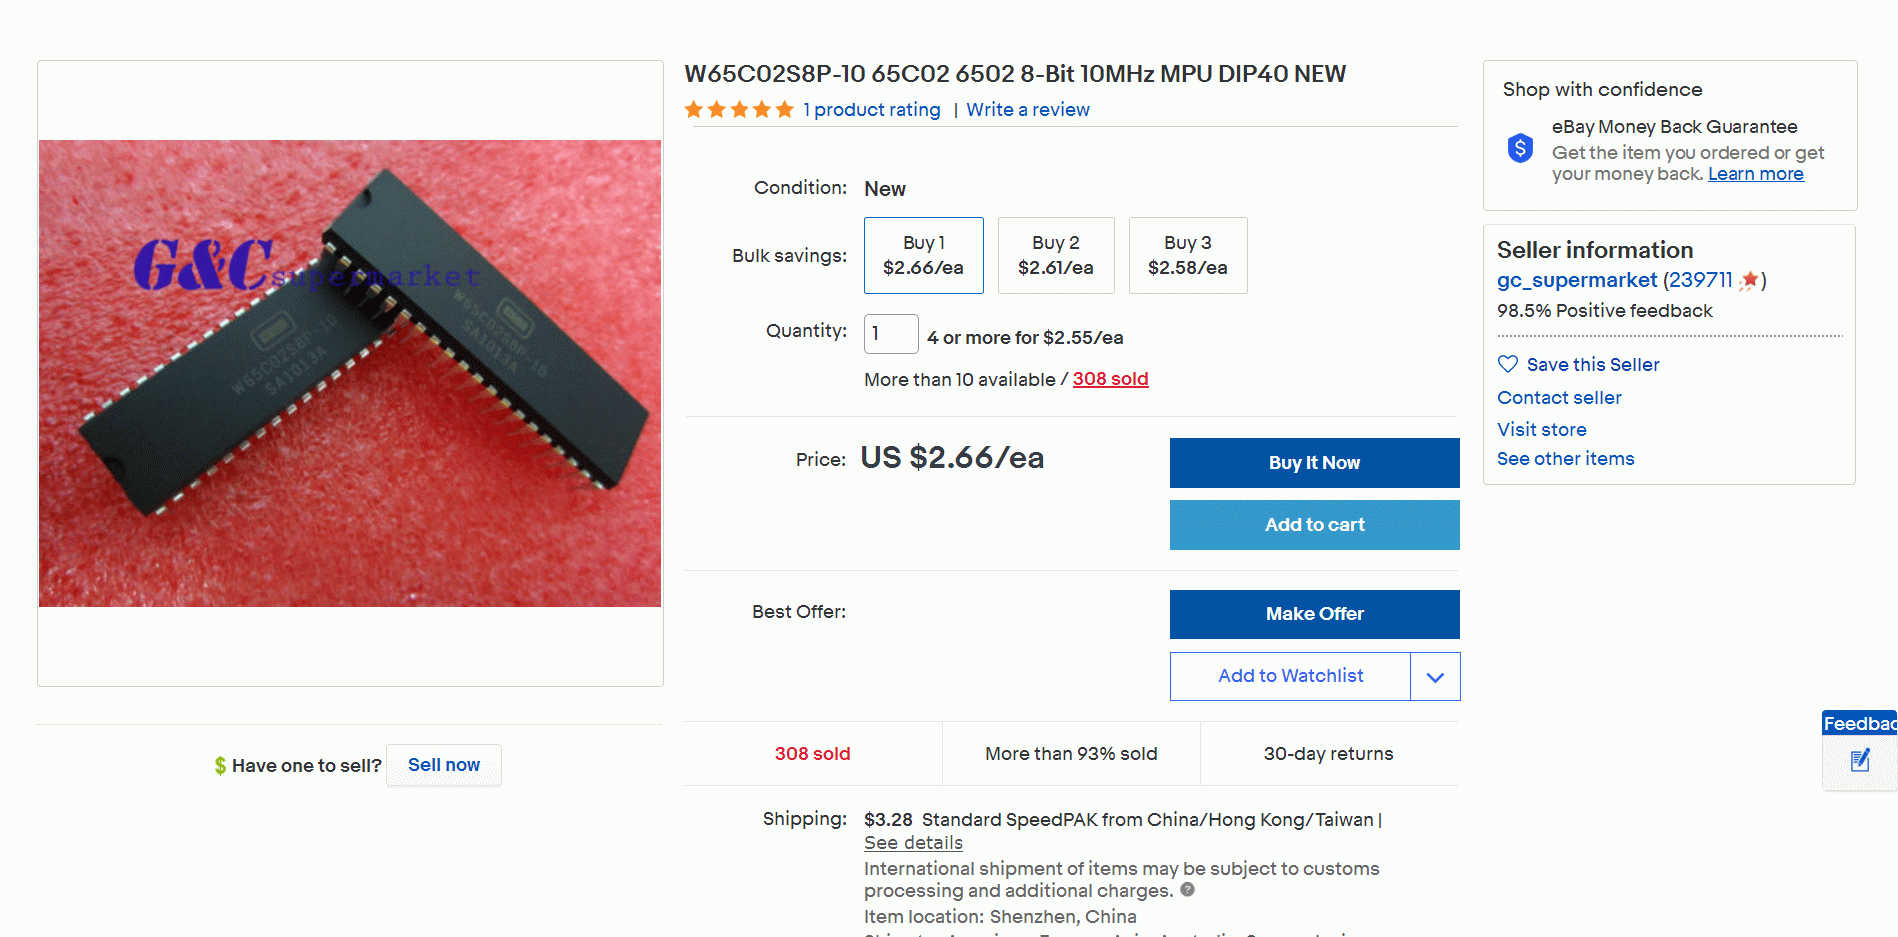Click the heart icon to save seller
Screen dimensions: 1898x937
point(1508,364)
